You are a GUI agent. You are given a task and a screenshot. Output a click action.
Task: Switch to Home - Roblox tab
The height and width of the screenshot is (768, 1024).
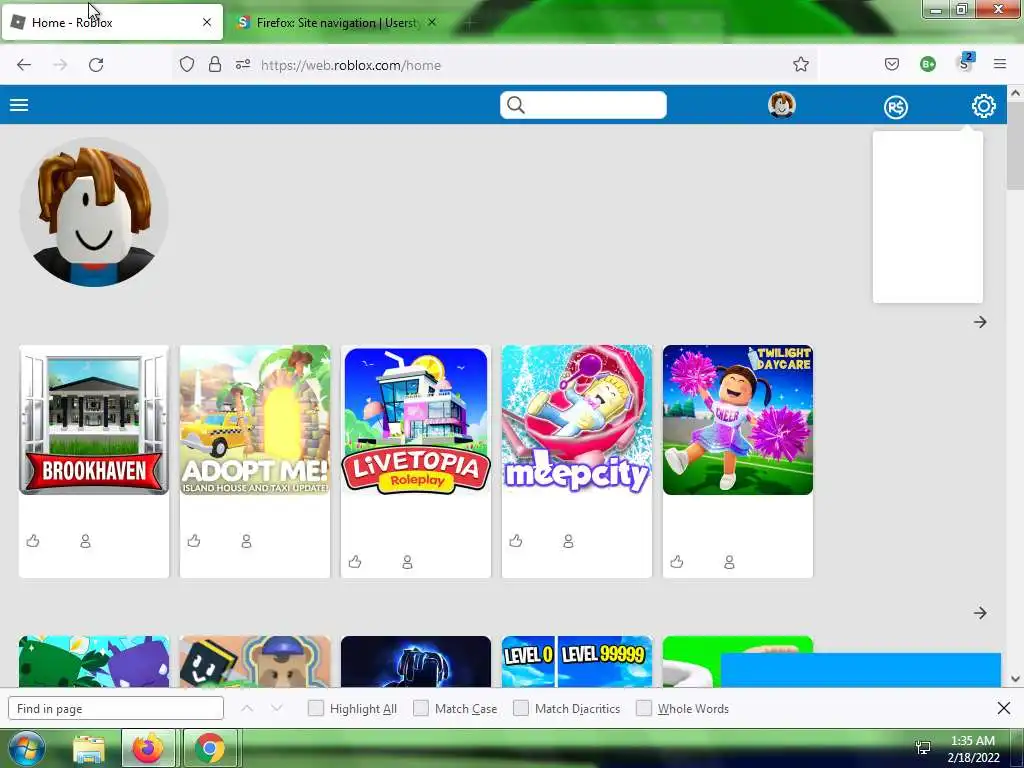[x=112, y=22]
